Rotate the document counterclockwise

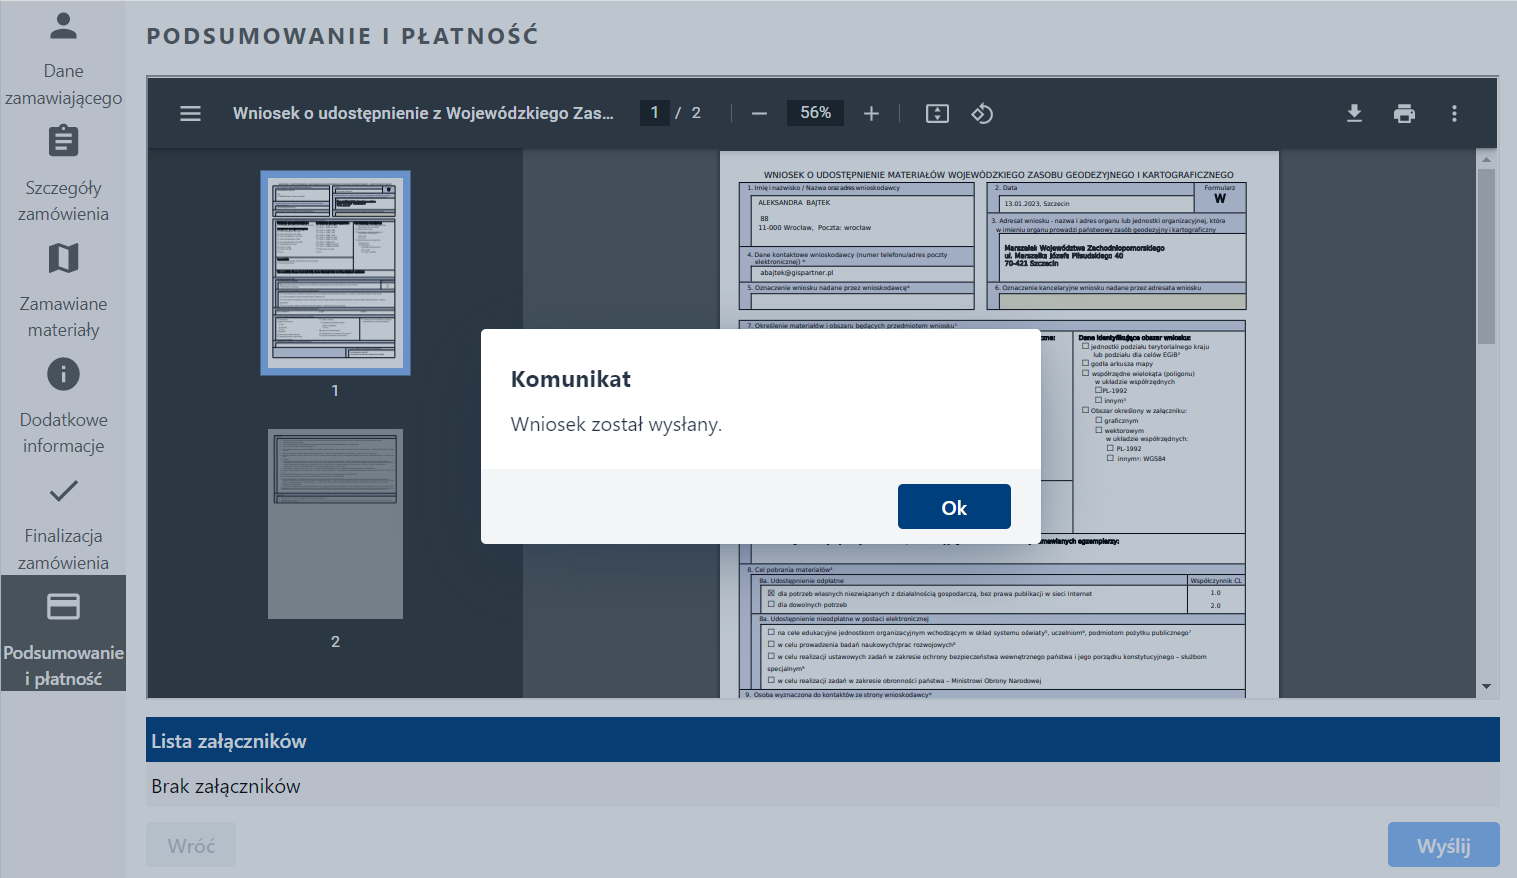(x=982, y=114)
